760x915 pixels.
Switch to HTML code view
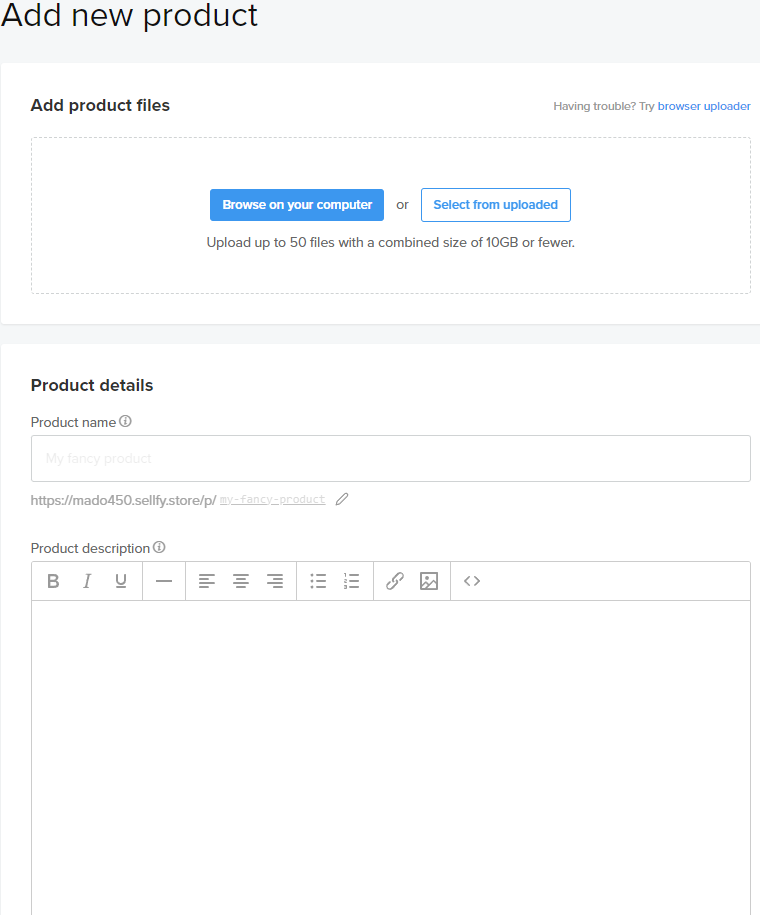472,581
